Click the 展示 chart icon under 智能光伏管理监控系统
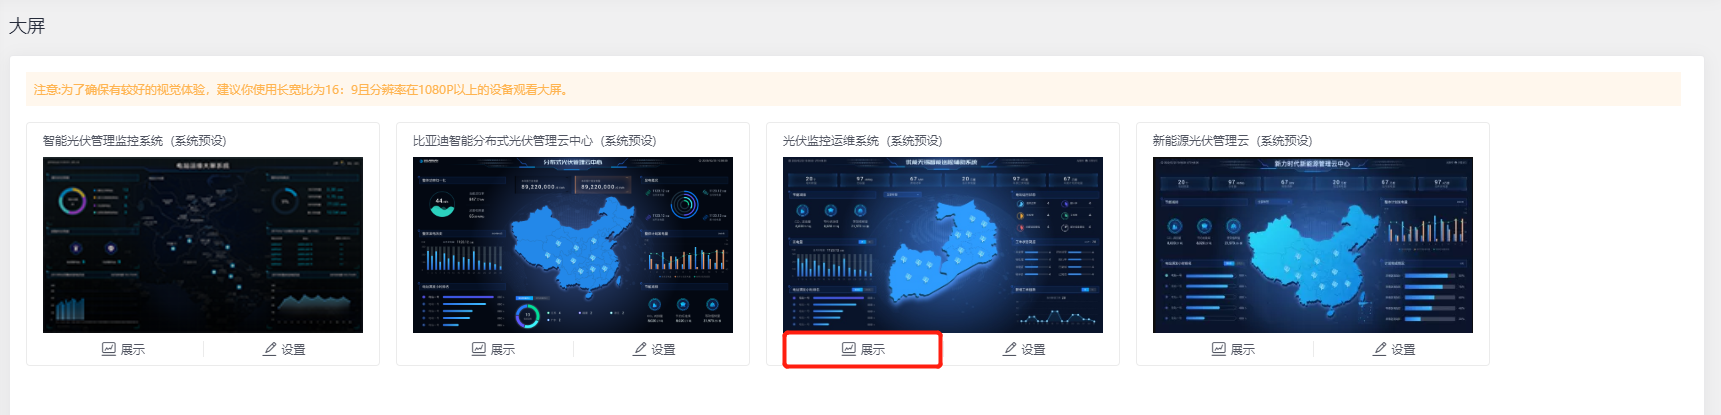Screen dimensions: 1721x415 tap(109, 349)
